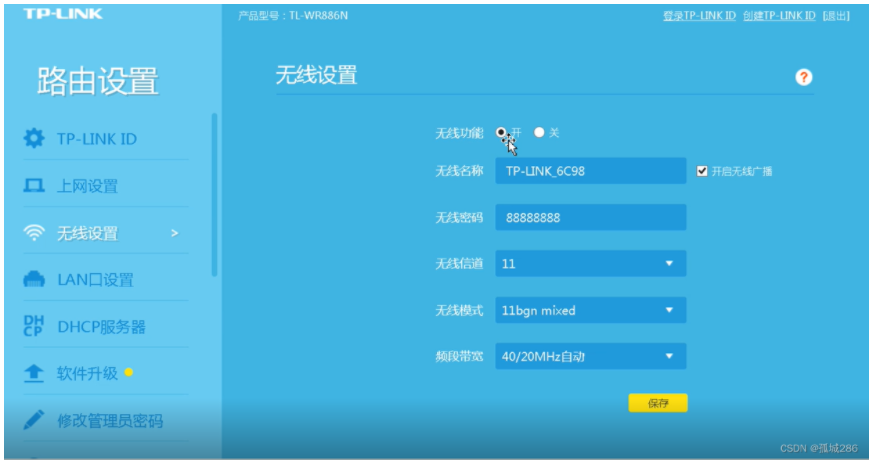
Task: Click the 无线信道 label
Action: (459, 263)
